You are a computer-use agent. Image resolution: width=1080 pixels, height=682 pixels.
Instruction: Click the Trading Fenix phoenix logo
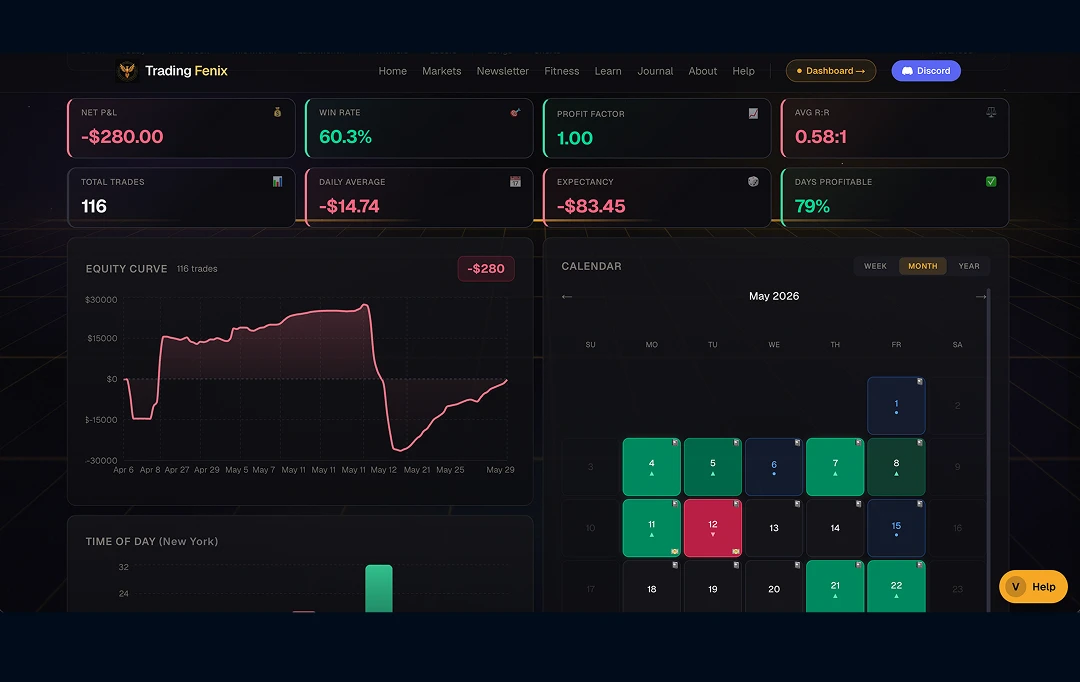tap(127, 71)
